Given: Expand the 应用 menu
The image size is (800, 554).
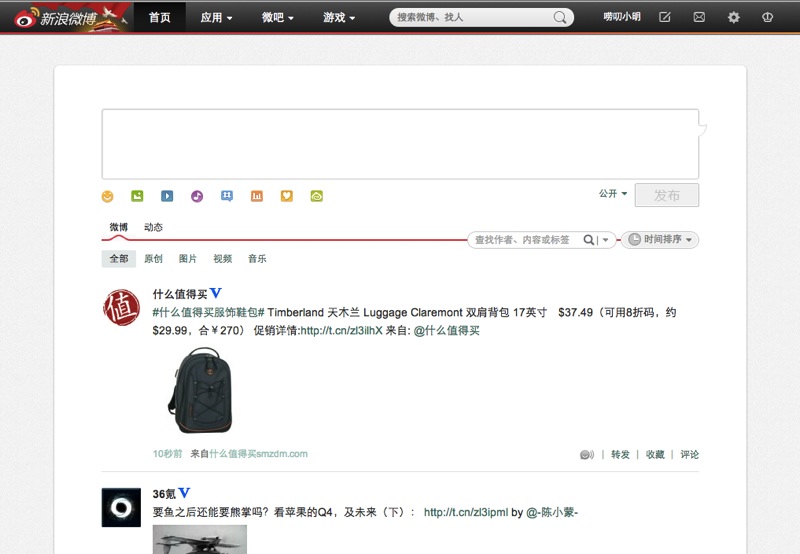Looking at the screenshot, I should coord(216,18).
